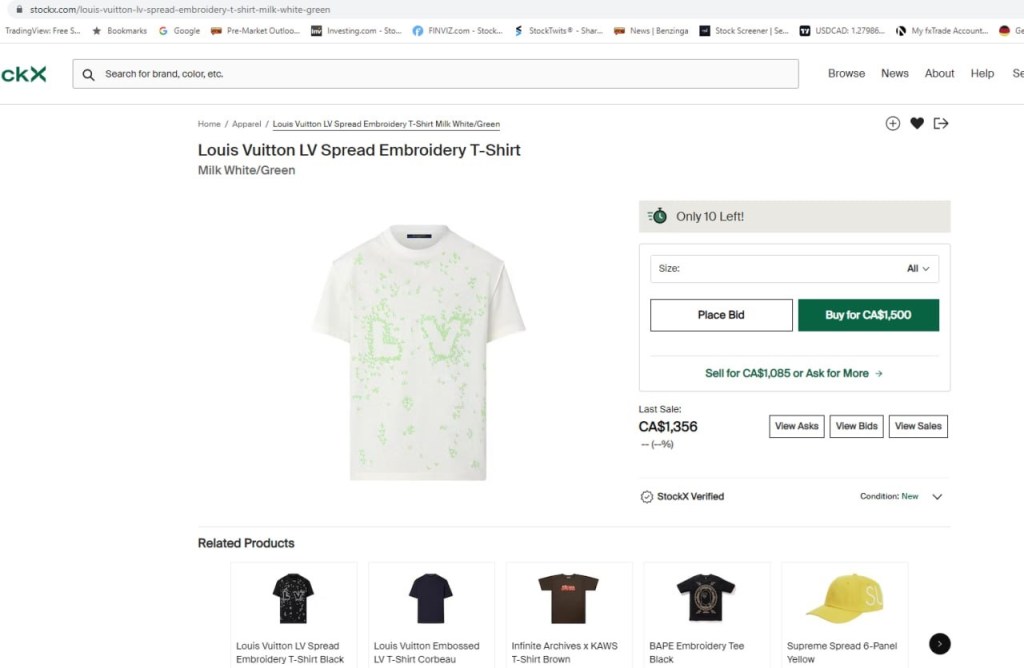Open the Google bookmark
The width and height of the screenshot is (1024, 668).
click(x=180, y=31)
